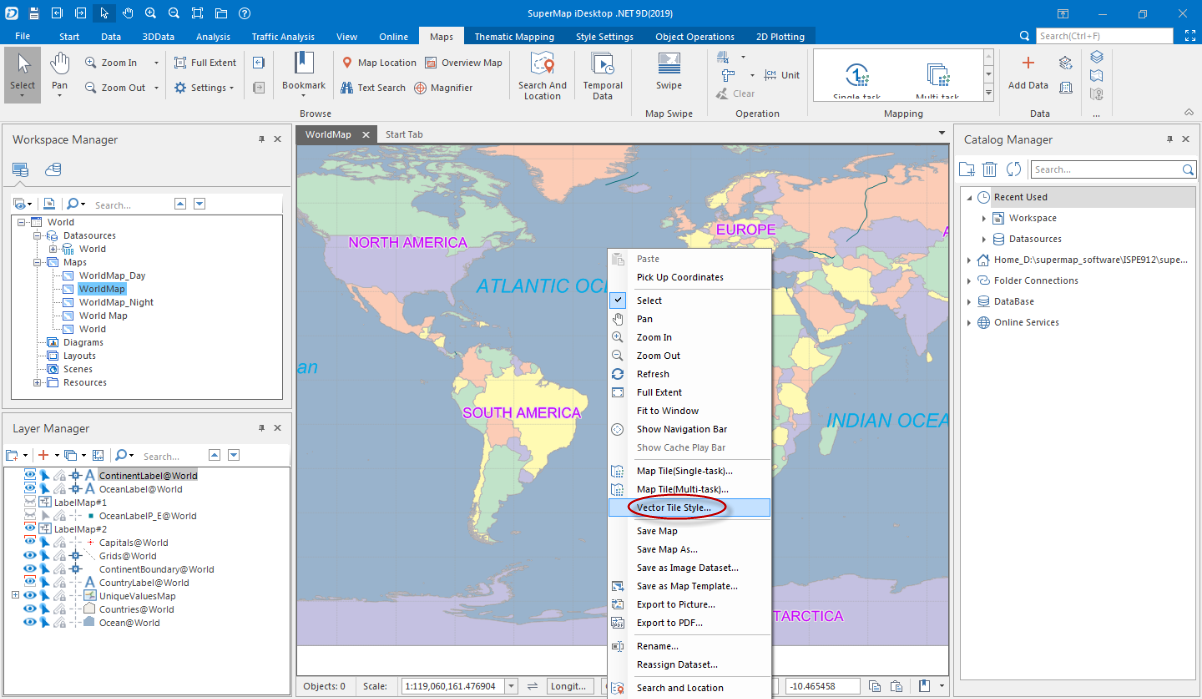Toggle visibility of Countries@World layer
The width and height of the screenshot is (1202, 699).
click(x=30, y=609)
